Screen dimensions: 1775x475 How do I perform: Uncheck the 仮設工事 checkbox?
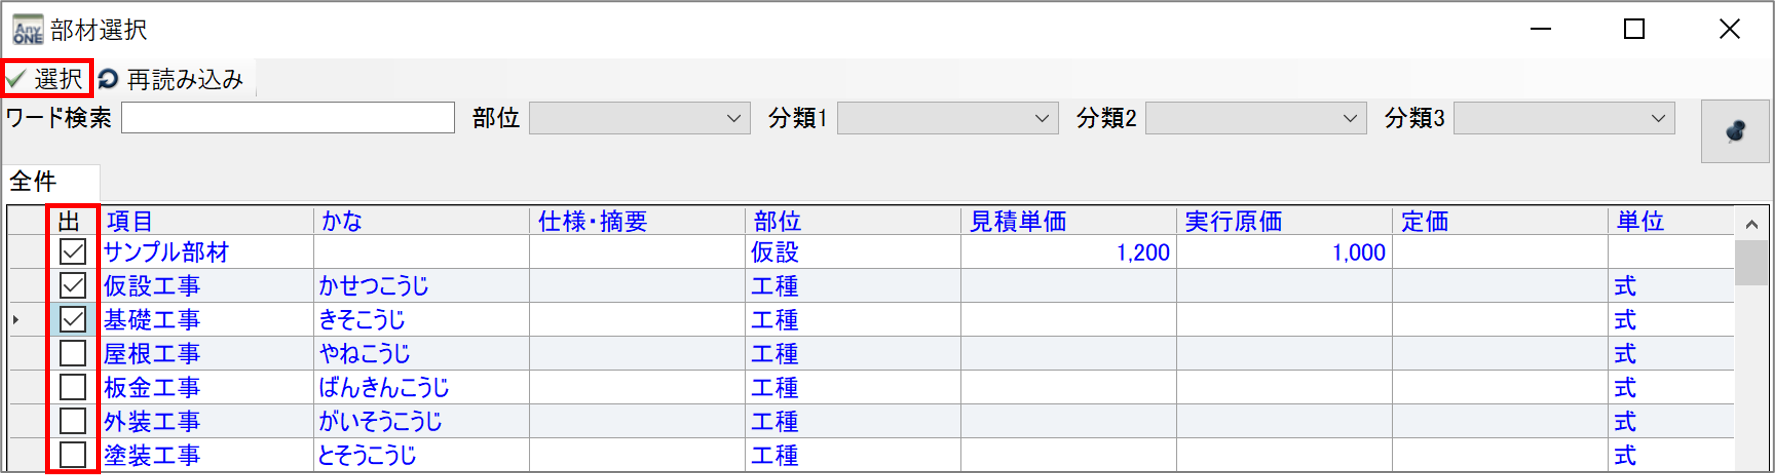tap(73, 286)
